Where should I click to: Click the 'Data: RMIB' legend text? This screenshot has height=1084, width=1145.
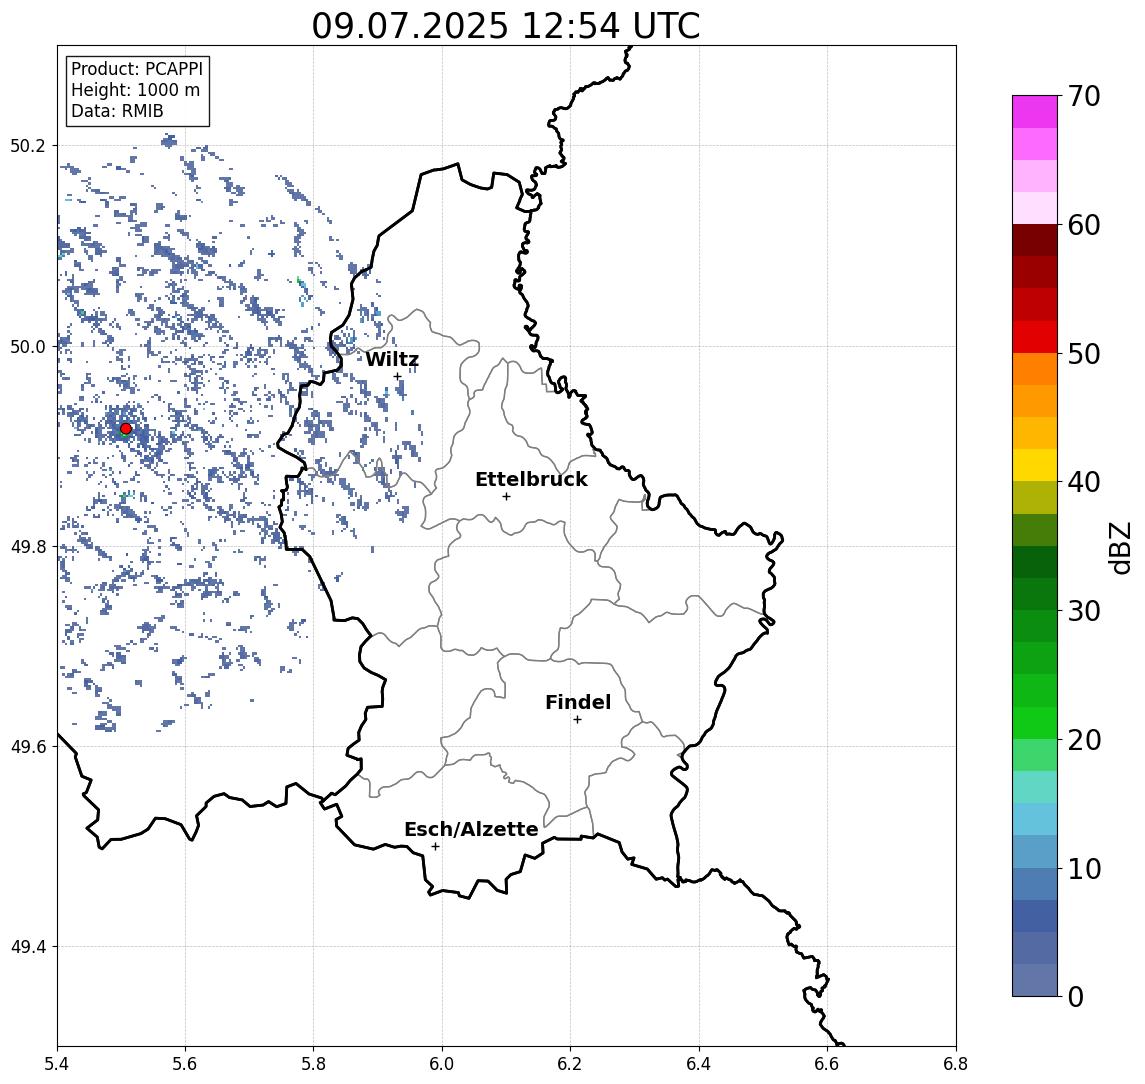pyautogui.click(x=118, y=112)
